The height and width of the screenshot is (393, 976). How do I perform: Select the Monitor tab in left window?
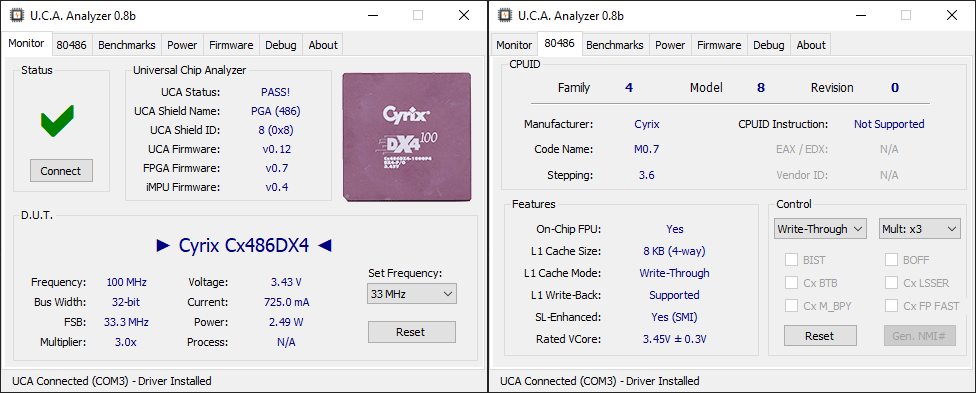tap(26, 44)
